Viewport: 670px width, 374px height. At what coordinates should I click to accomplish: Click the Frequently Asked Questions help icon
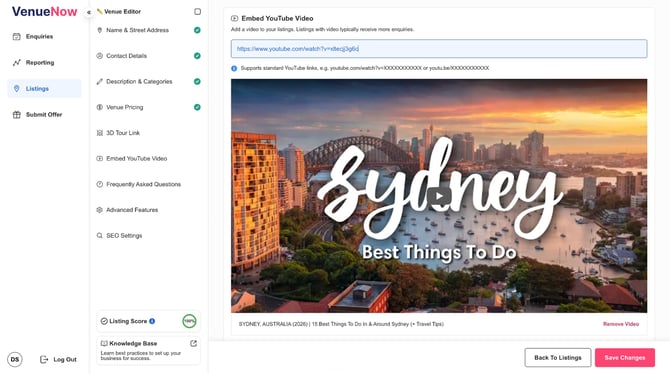100,184
